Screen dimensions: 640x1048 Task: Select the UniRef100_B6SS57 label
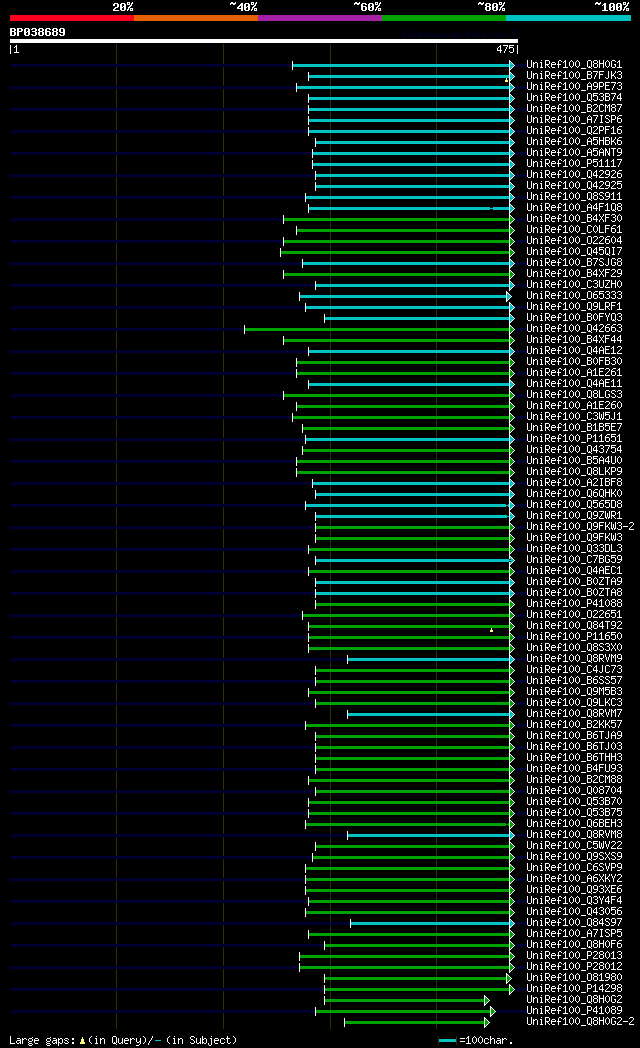pyautogui.click(x=574, y=681)
